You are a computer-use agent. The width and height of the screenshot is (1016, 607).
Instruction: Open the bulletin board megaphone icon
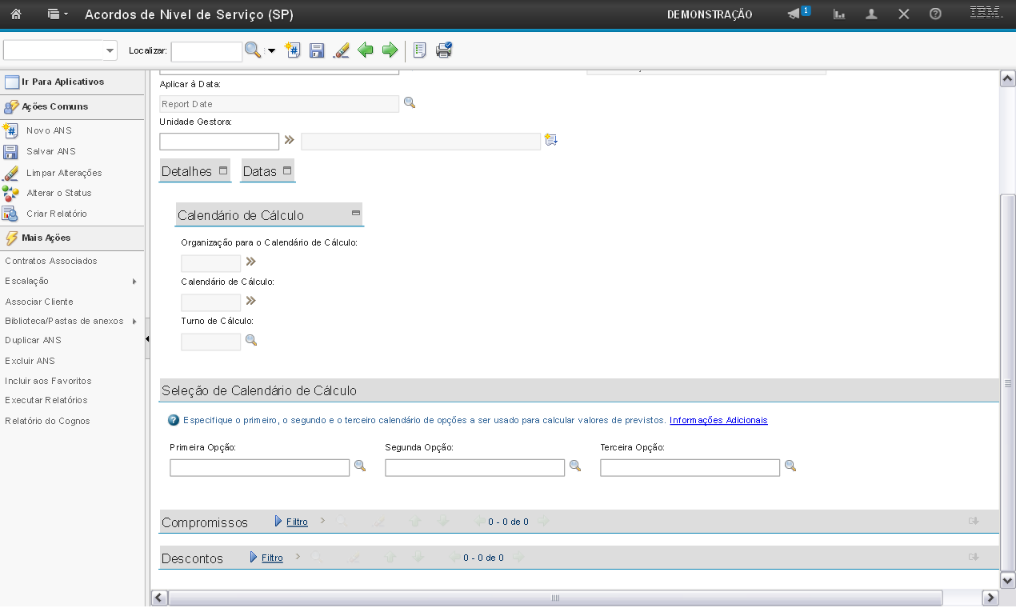797,14
